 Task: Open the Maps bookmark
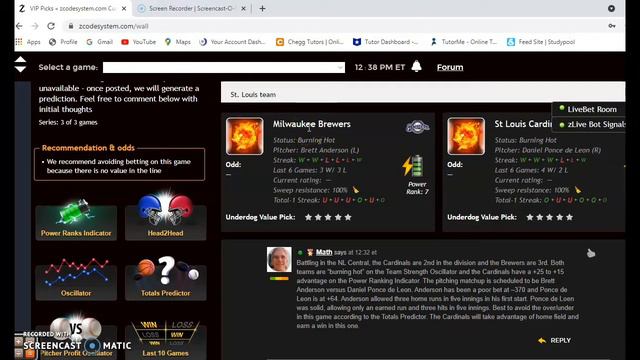point(178,42)
